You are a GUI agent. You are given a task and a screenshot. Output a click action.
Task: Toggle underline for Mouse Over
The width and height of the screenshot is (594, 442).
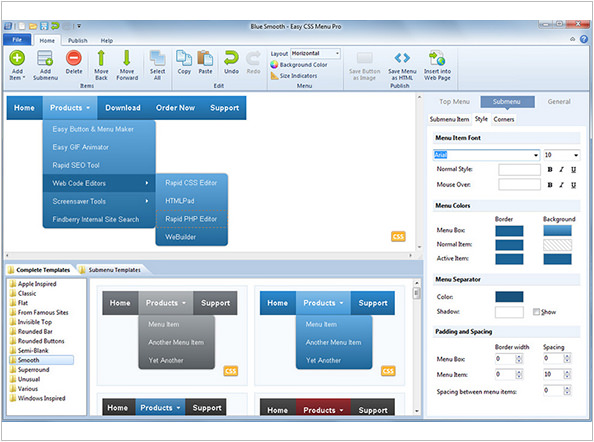pos(573,185)
